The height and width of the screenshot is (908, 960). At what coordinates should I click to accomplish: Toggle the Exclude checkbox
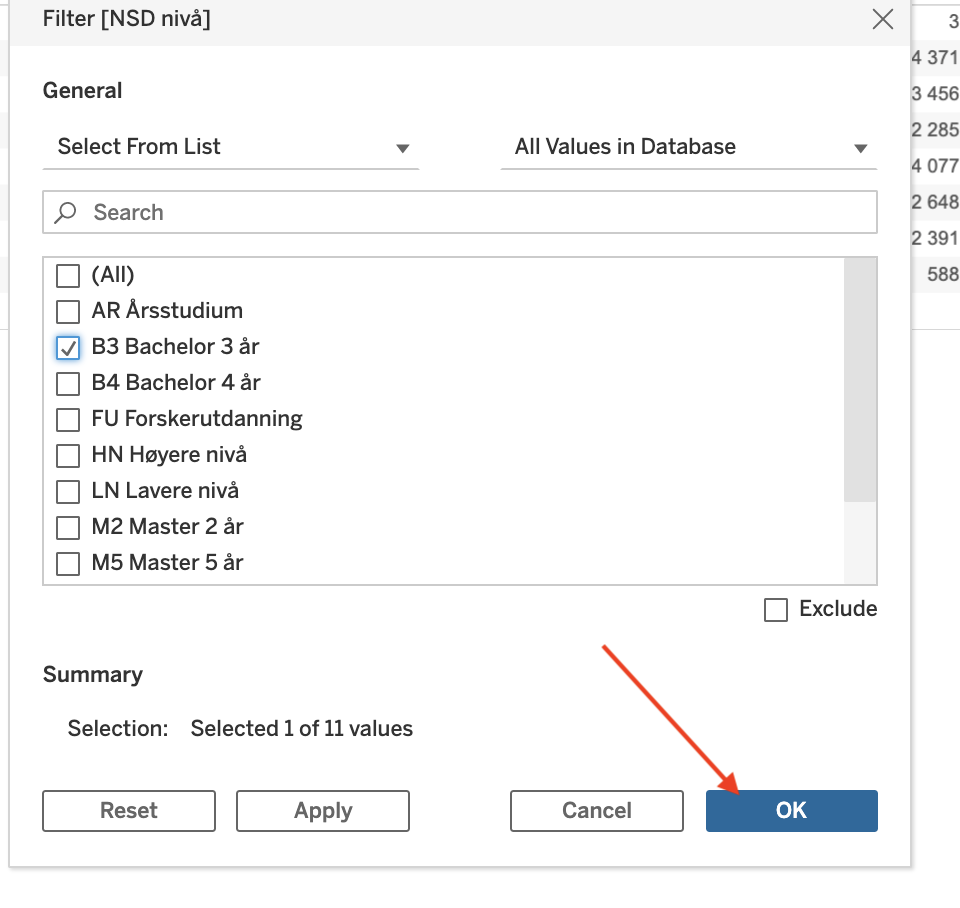click(x=776, y=609)
